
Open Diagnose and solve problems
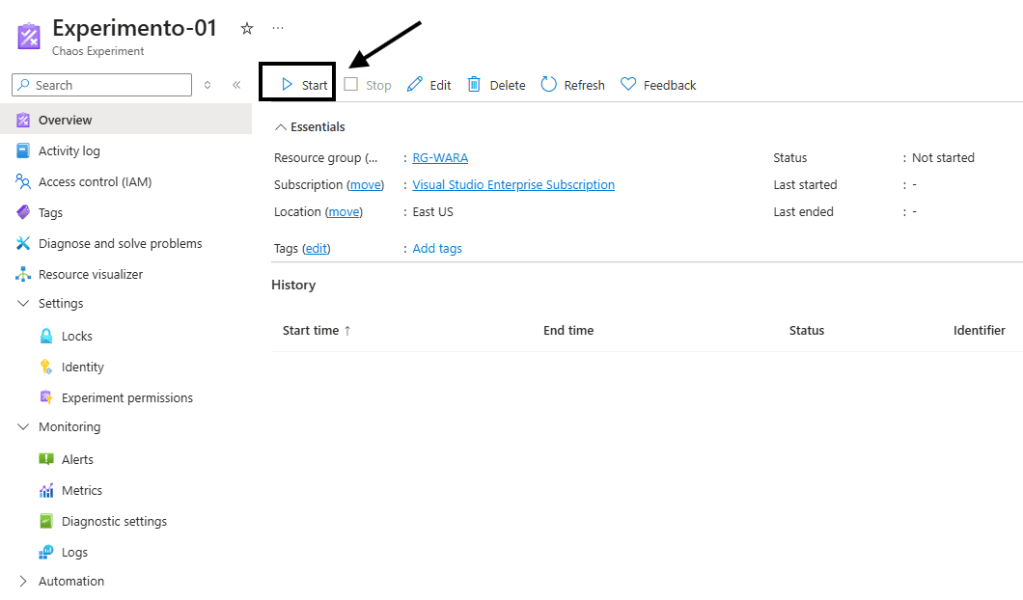(120, 243)
